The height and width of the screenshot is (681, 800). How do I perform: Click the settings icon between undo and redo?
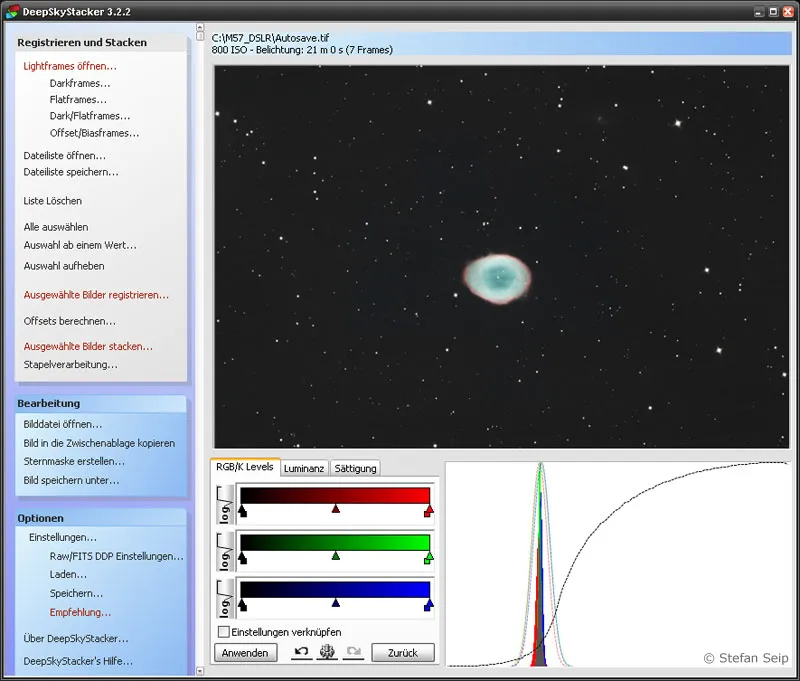click(x=327, y=651)
